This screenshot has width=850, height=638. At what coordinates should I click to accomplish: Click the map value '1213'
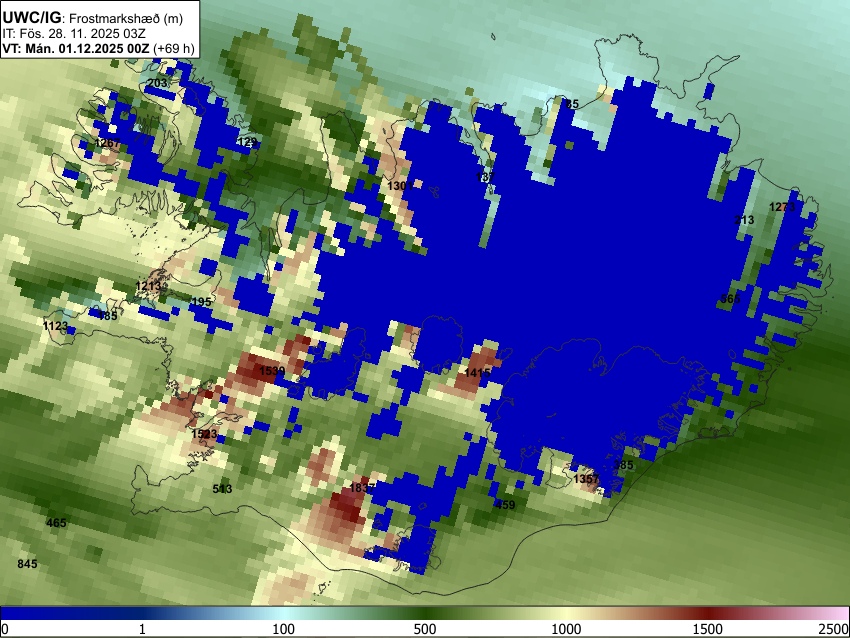(148, 286)
